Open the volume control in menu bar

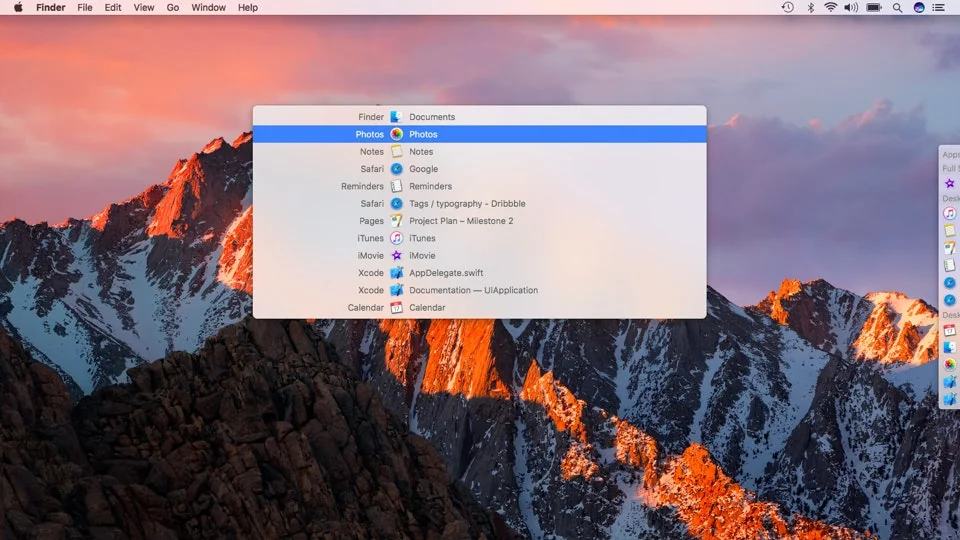(851, 7)
